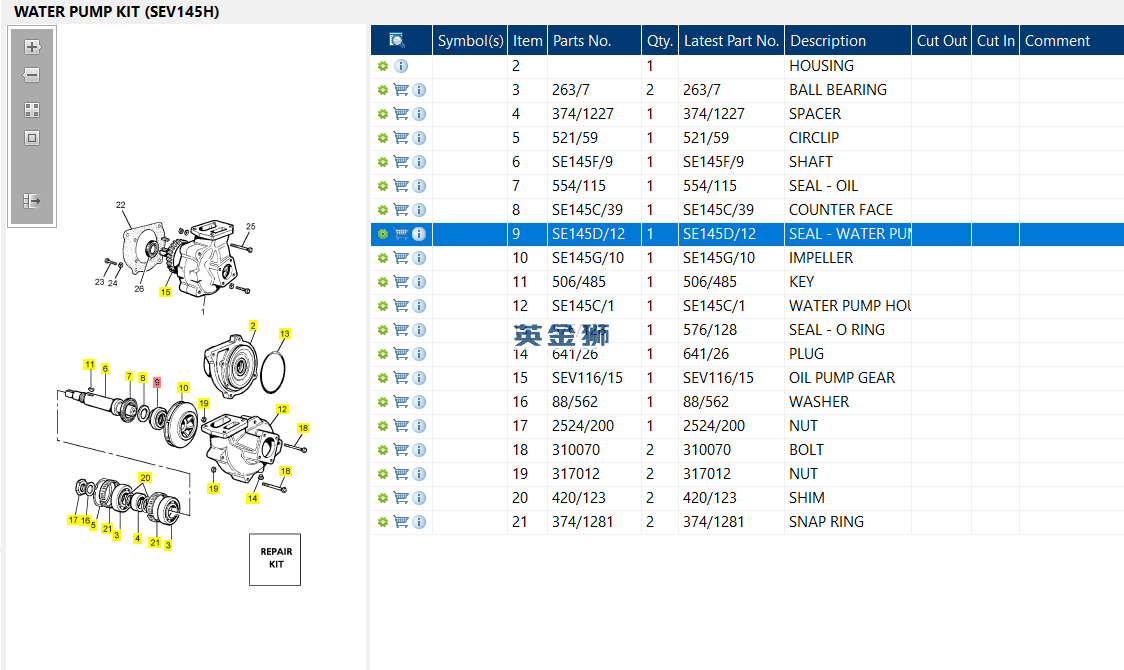
Task: Select the fit-to-grid view tool
Action: tap(32, 110)
